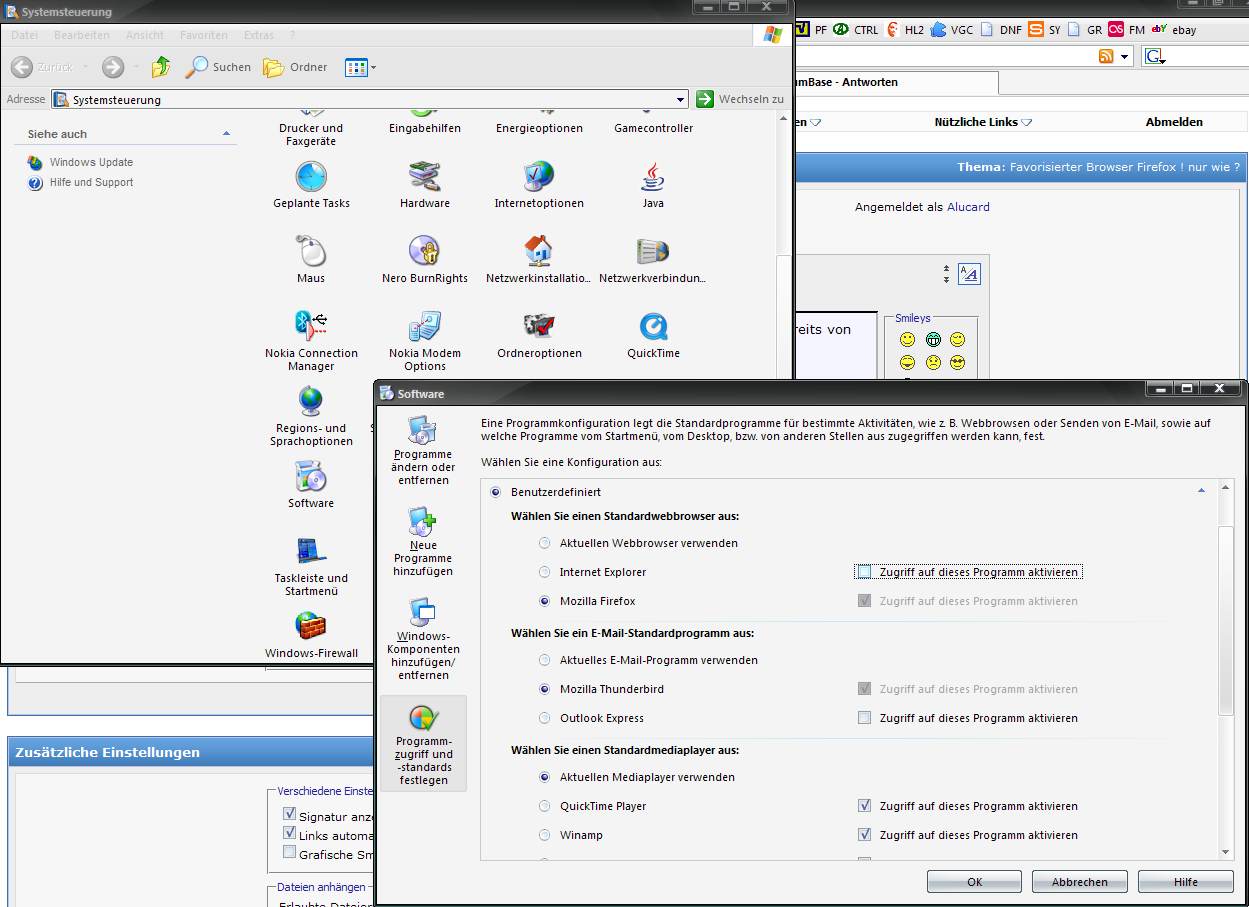Image resolution: width=1249 pixels, height=907 pixels.
Task: Click the Hilfe button in Software dialog
Action: [1186, 882]
